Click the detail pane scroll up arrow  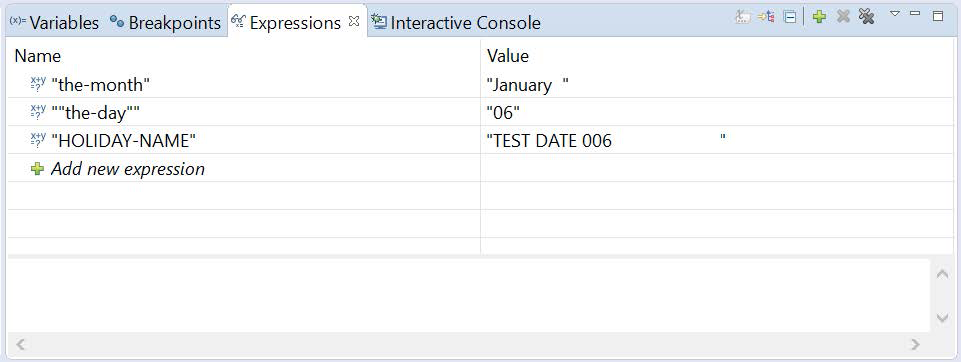tap(942, 274)
